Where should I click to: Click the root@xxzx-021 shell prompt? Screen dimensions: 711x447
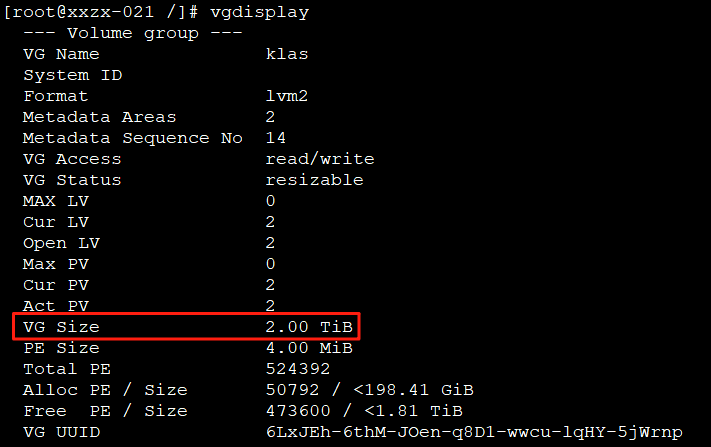click(101, 12)
